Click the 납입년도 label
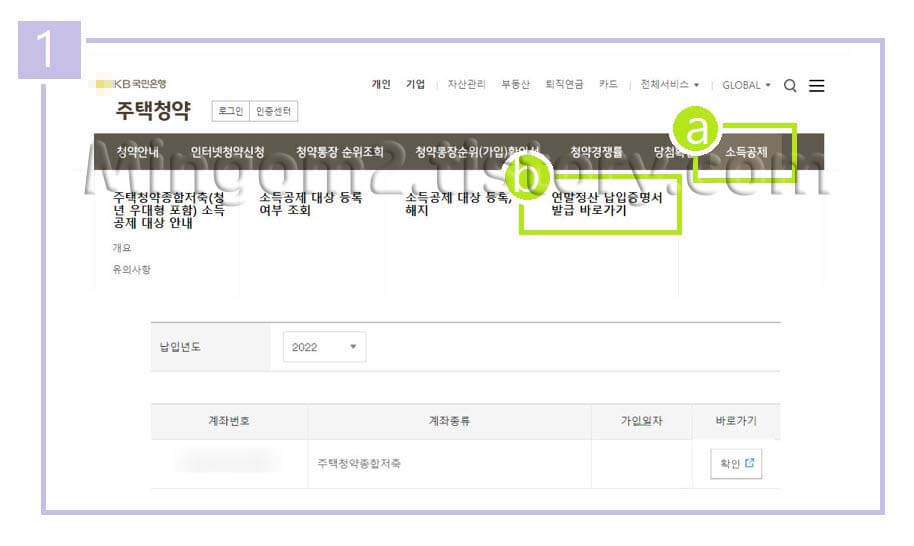This screenshot has width=914, height=546. [180, 347]
